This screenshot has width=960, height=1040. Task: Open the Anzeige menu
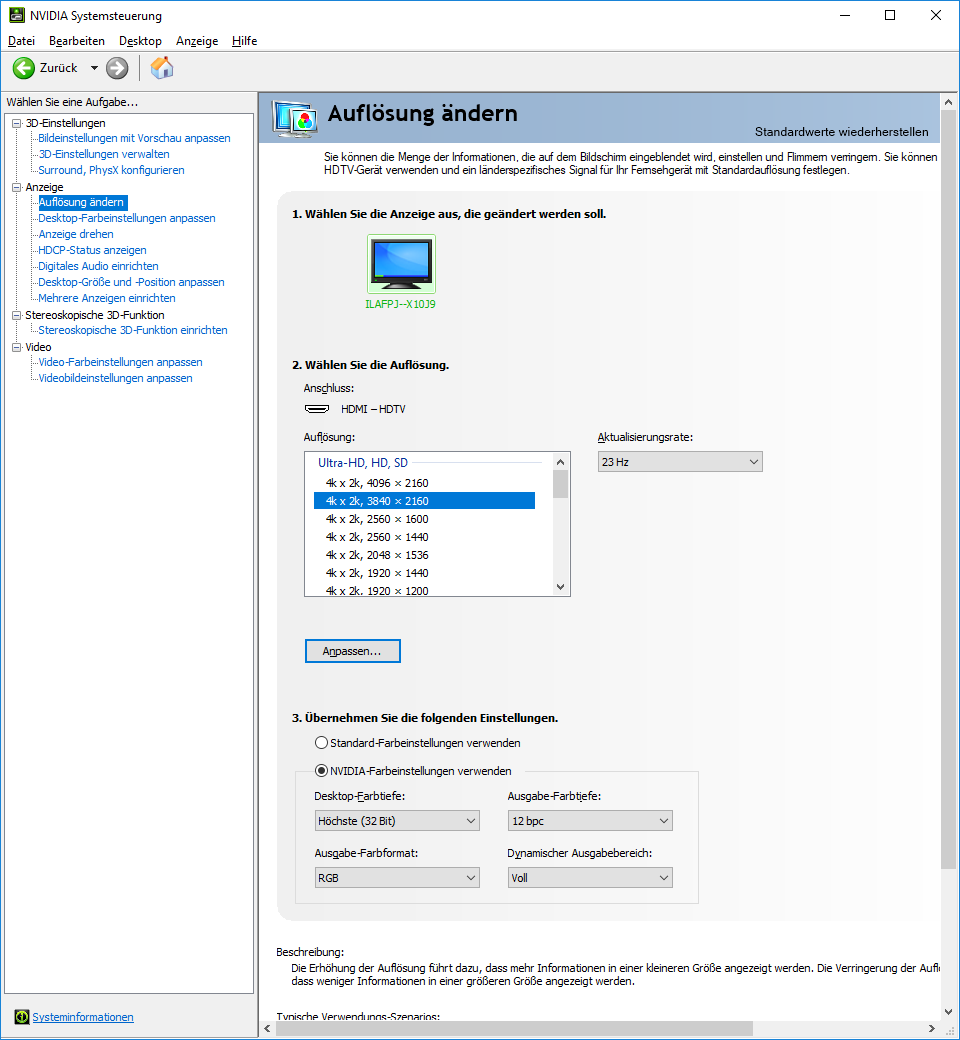[x=197, y=40]
